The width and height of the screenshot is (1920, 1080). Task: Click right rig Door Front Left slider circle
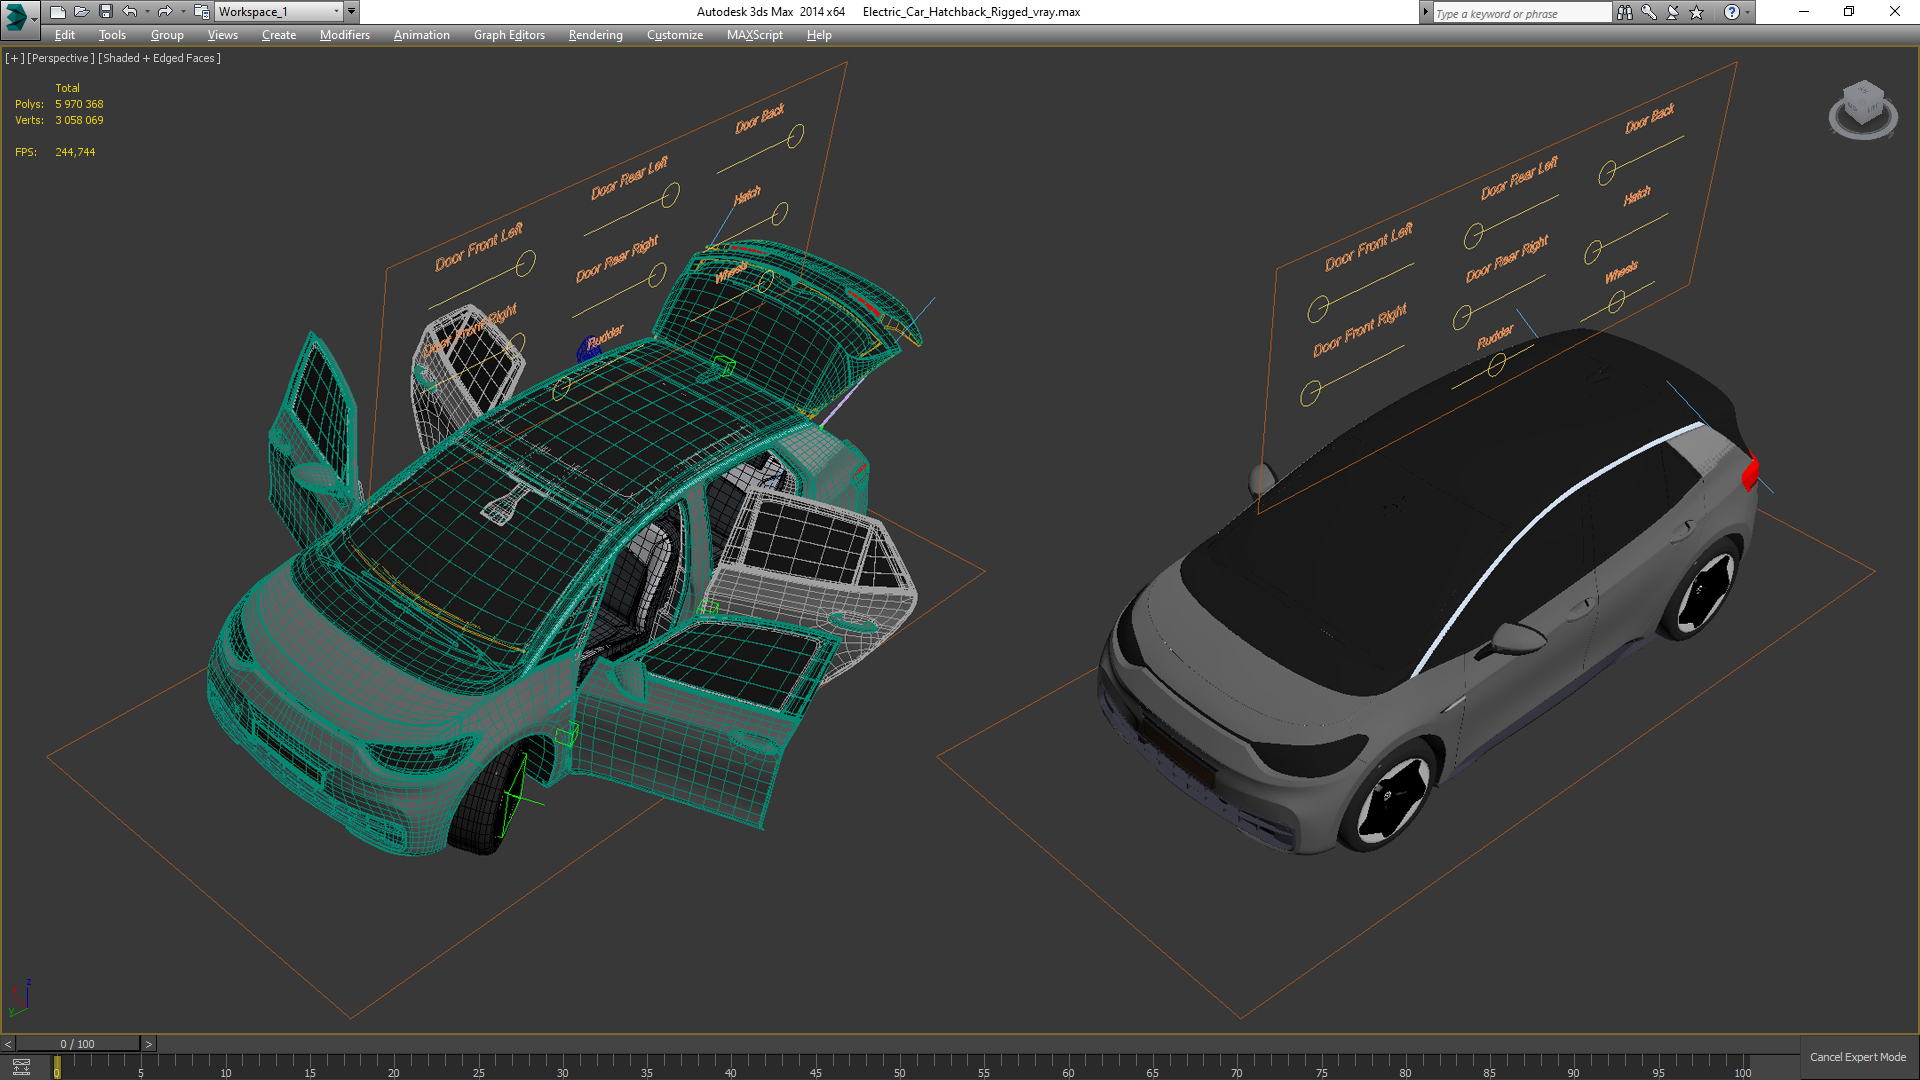[1318, 309]
